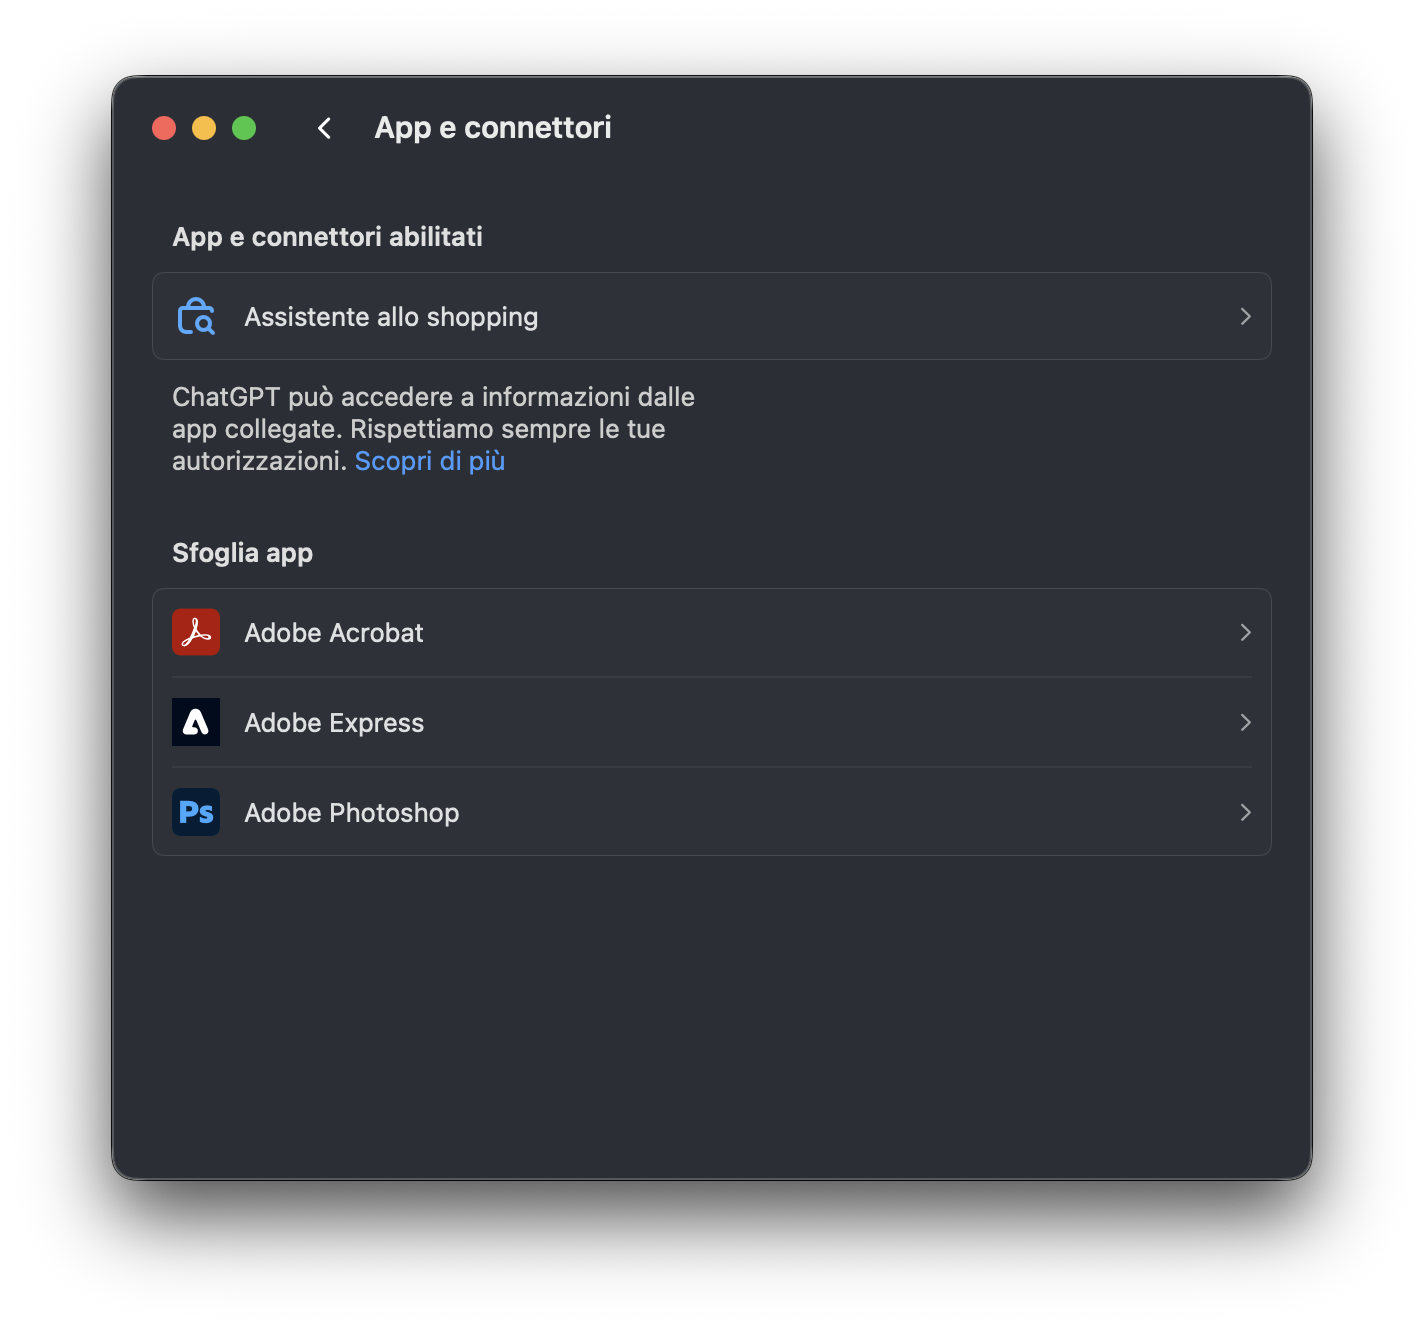Close the window with the red button

click(x=164, y=128)
